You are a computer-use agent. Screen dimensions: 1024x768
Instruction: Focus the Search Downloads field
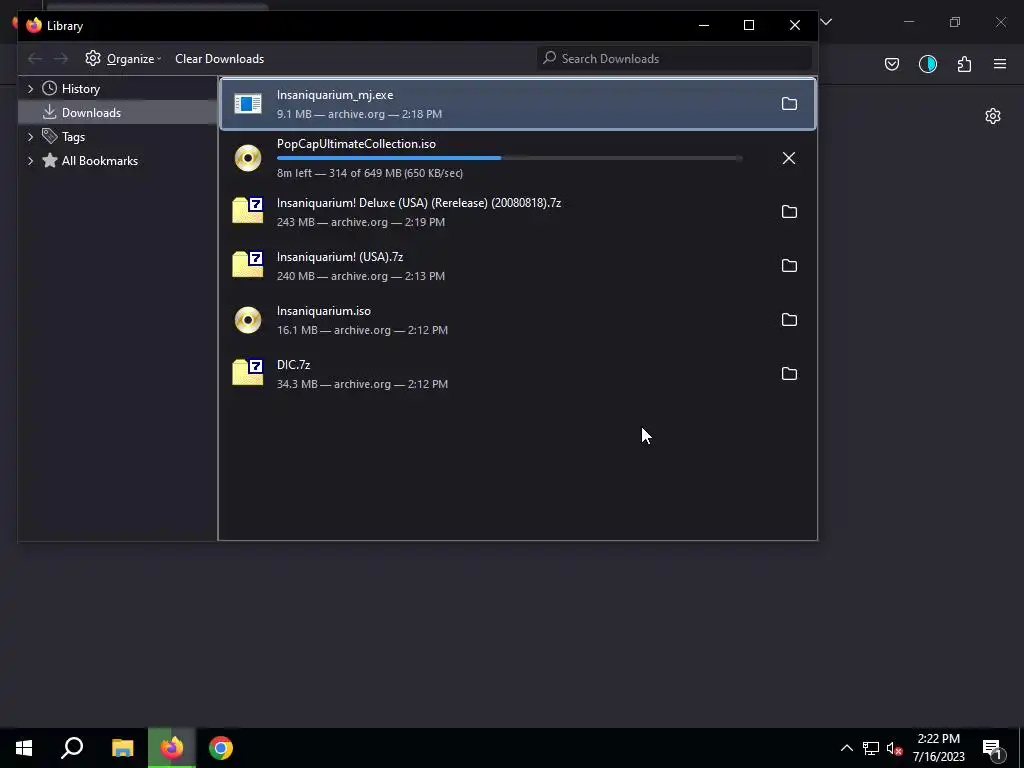point(674,59)
